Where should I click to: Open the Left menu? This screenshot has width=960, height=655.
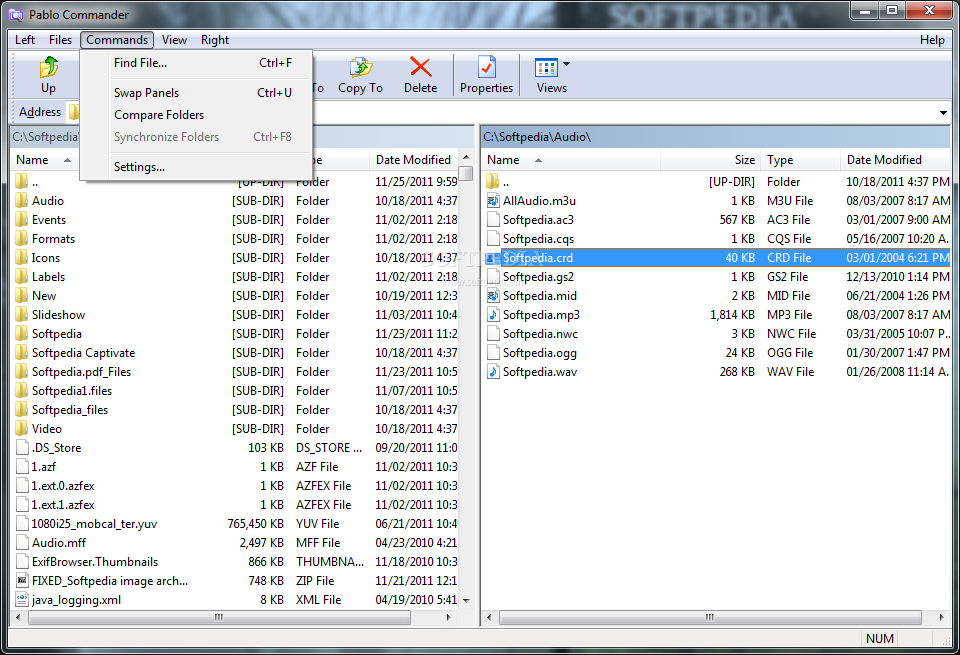pos(25,40)
